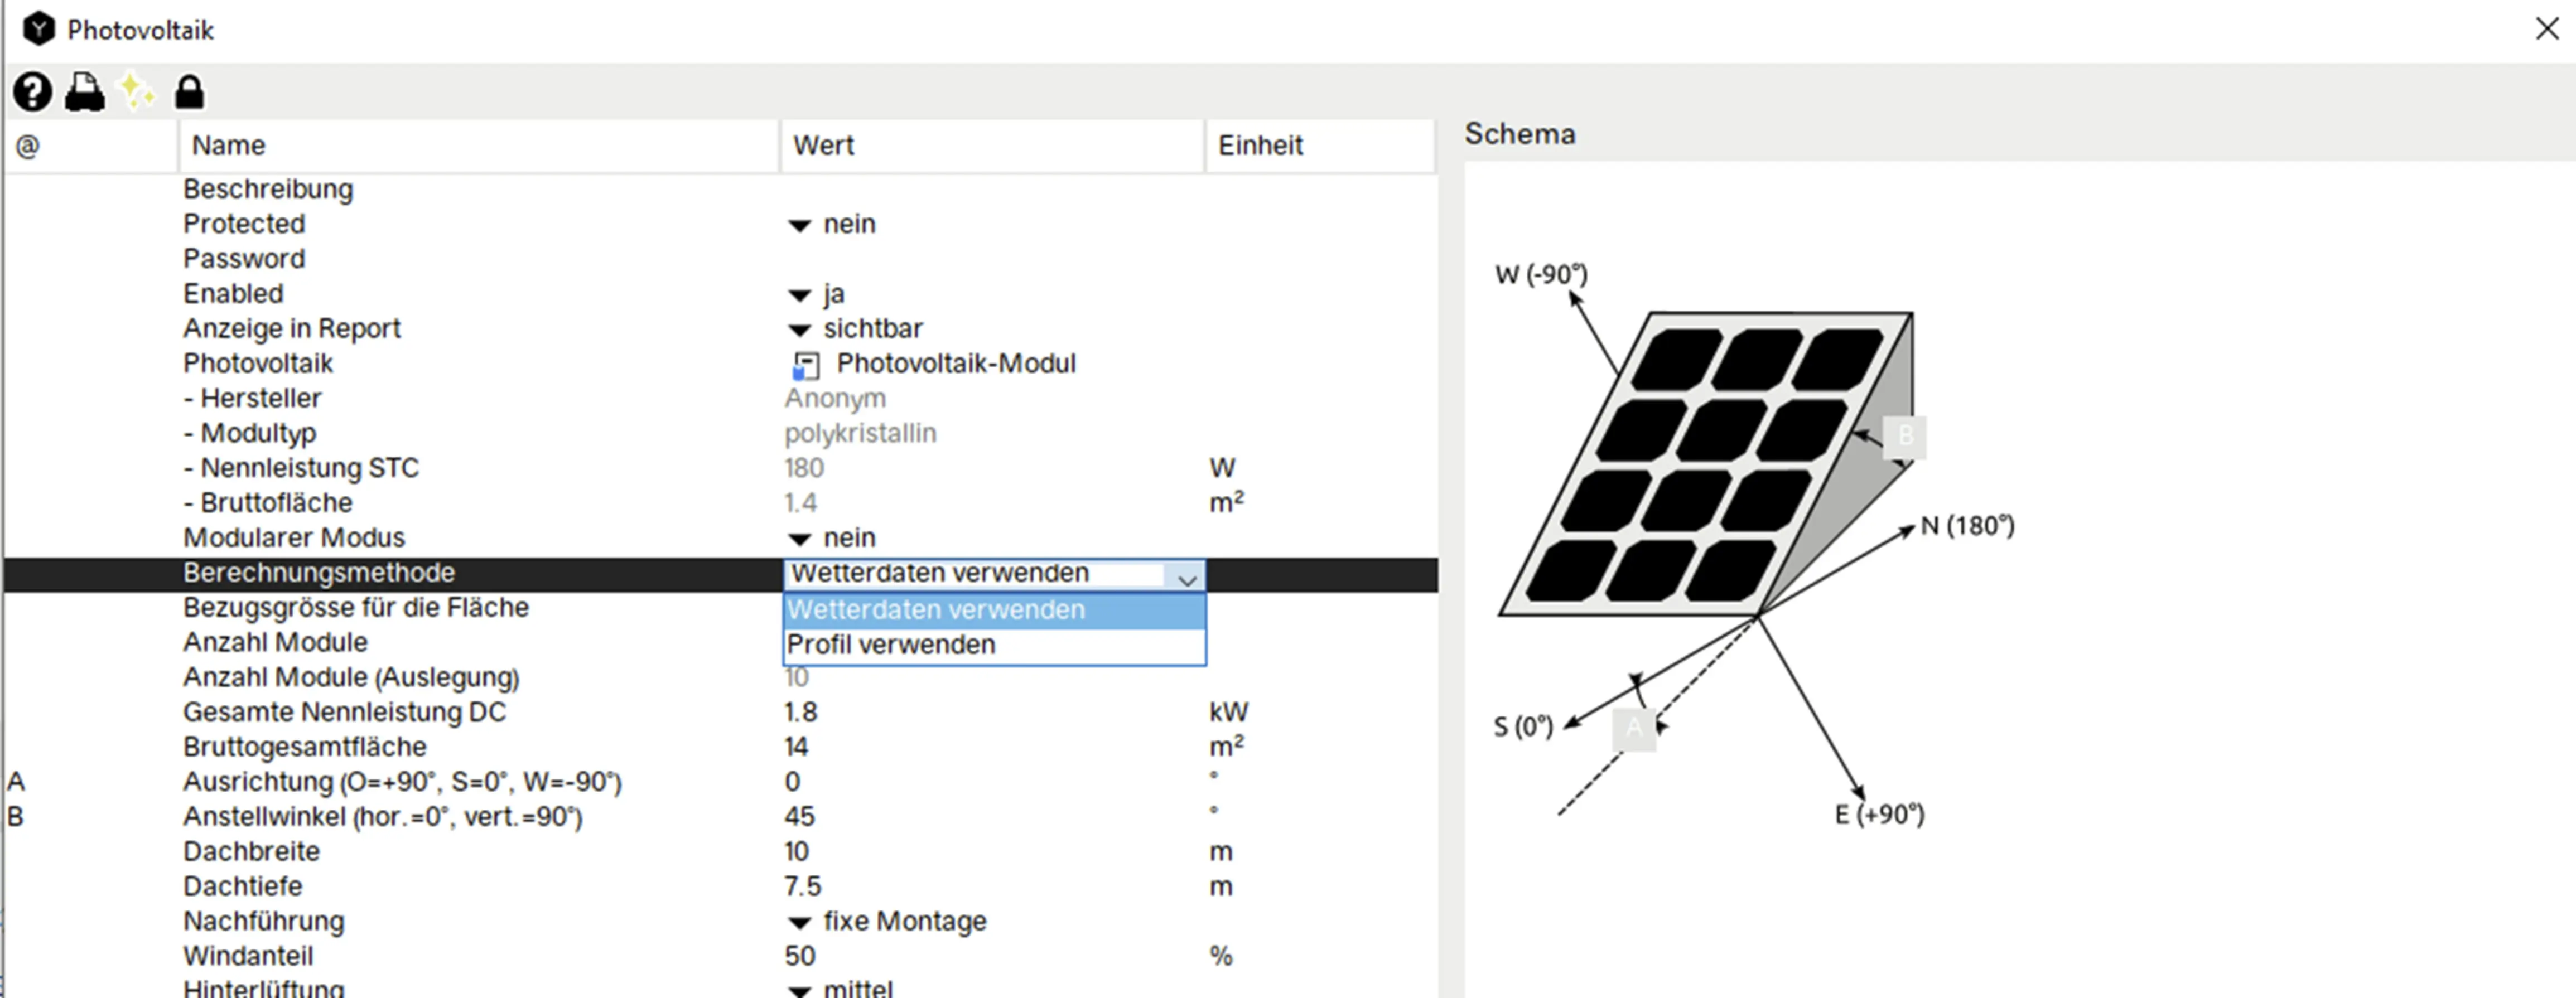Click the help question mark icon

tap(32, 92)
